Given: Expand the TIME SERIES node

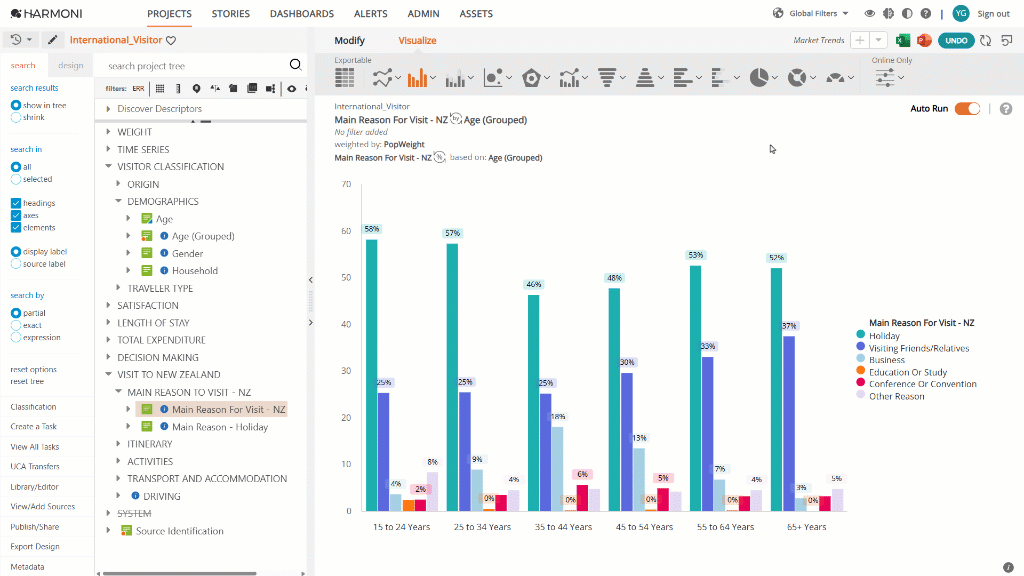Looking at the screenshot, I should click(108, 149).
